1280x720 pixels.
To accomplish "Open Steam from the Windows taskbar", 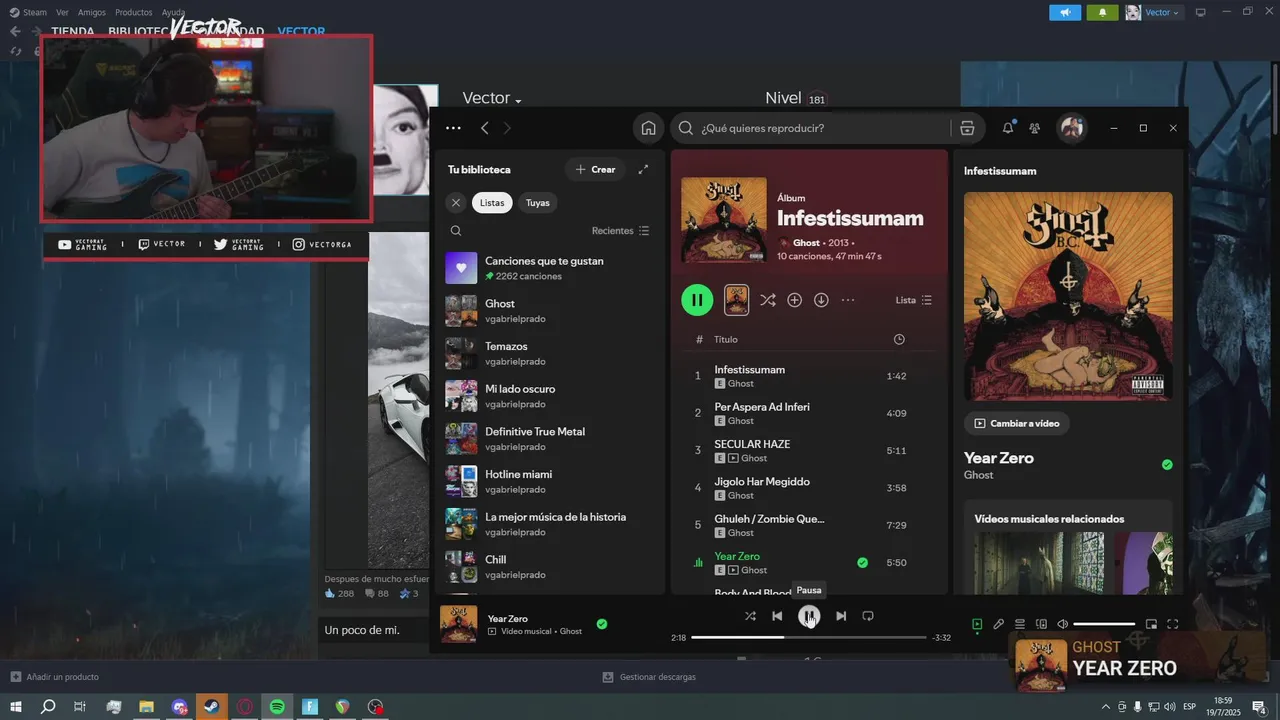I will click(212, 706).
